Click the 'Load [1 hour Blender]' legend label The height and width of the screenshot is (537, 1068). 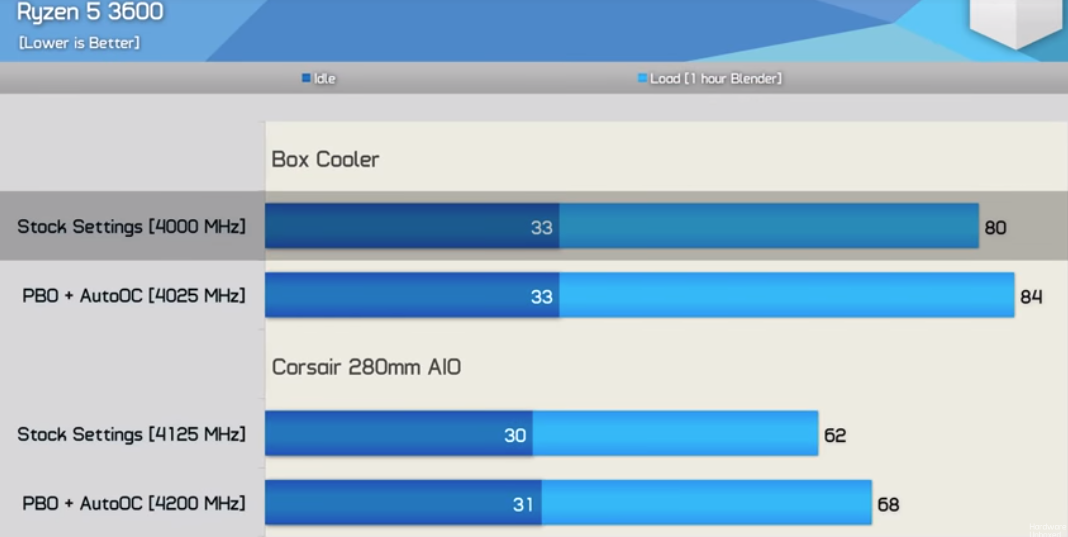(716, 78)
